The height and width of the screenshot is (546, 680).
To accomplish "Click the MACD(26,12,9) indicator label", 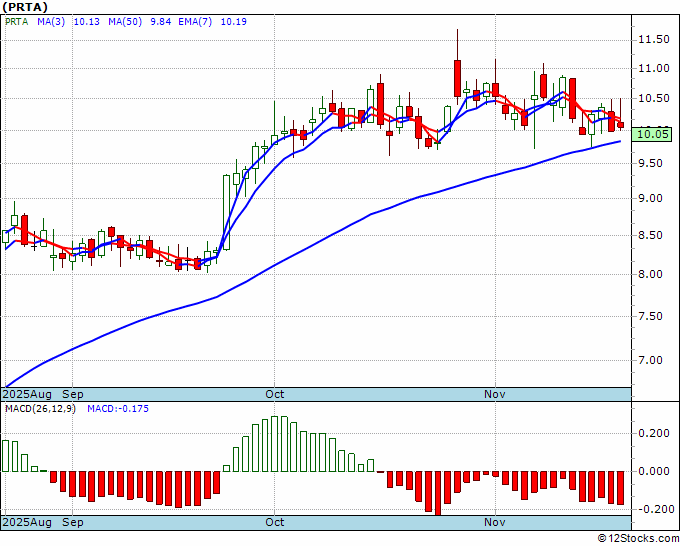I will [x=40, y=409].
